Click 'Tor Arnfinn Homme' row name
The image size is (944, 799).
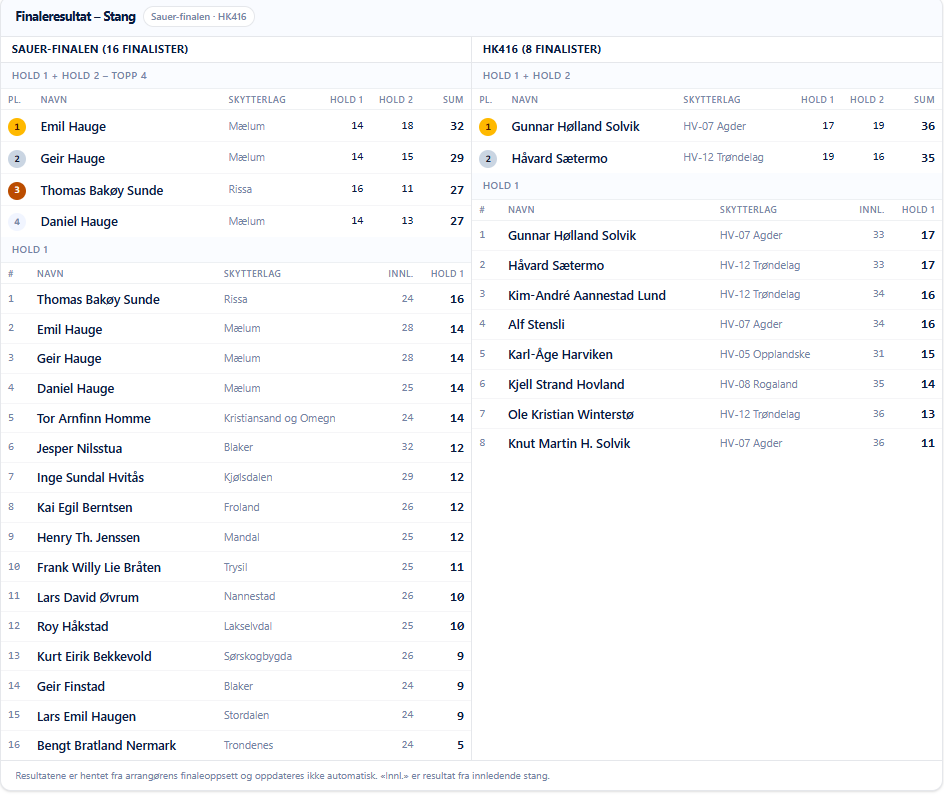(94, 418)
